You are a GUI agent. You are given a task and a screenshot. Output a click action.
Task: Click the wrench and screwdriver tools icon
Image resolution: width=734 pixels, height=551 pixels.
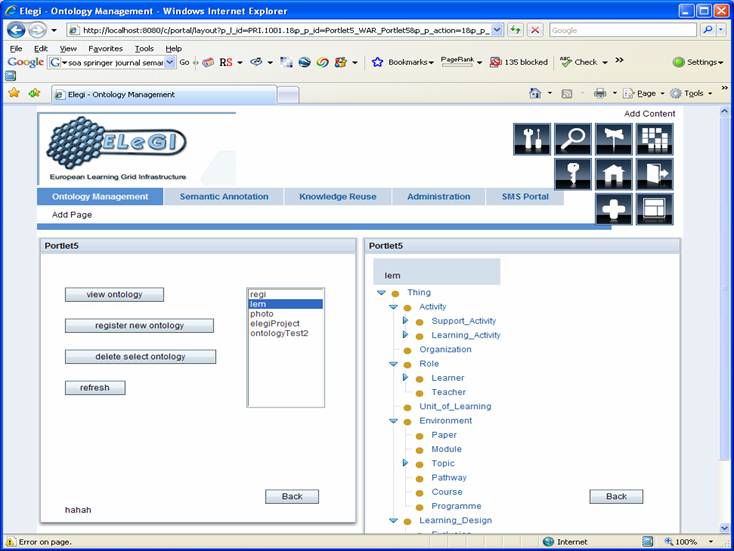tap(532, 139)
